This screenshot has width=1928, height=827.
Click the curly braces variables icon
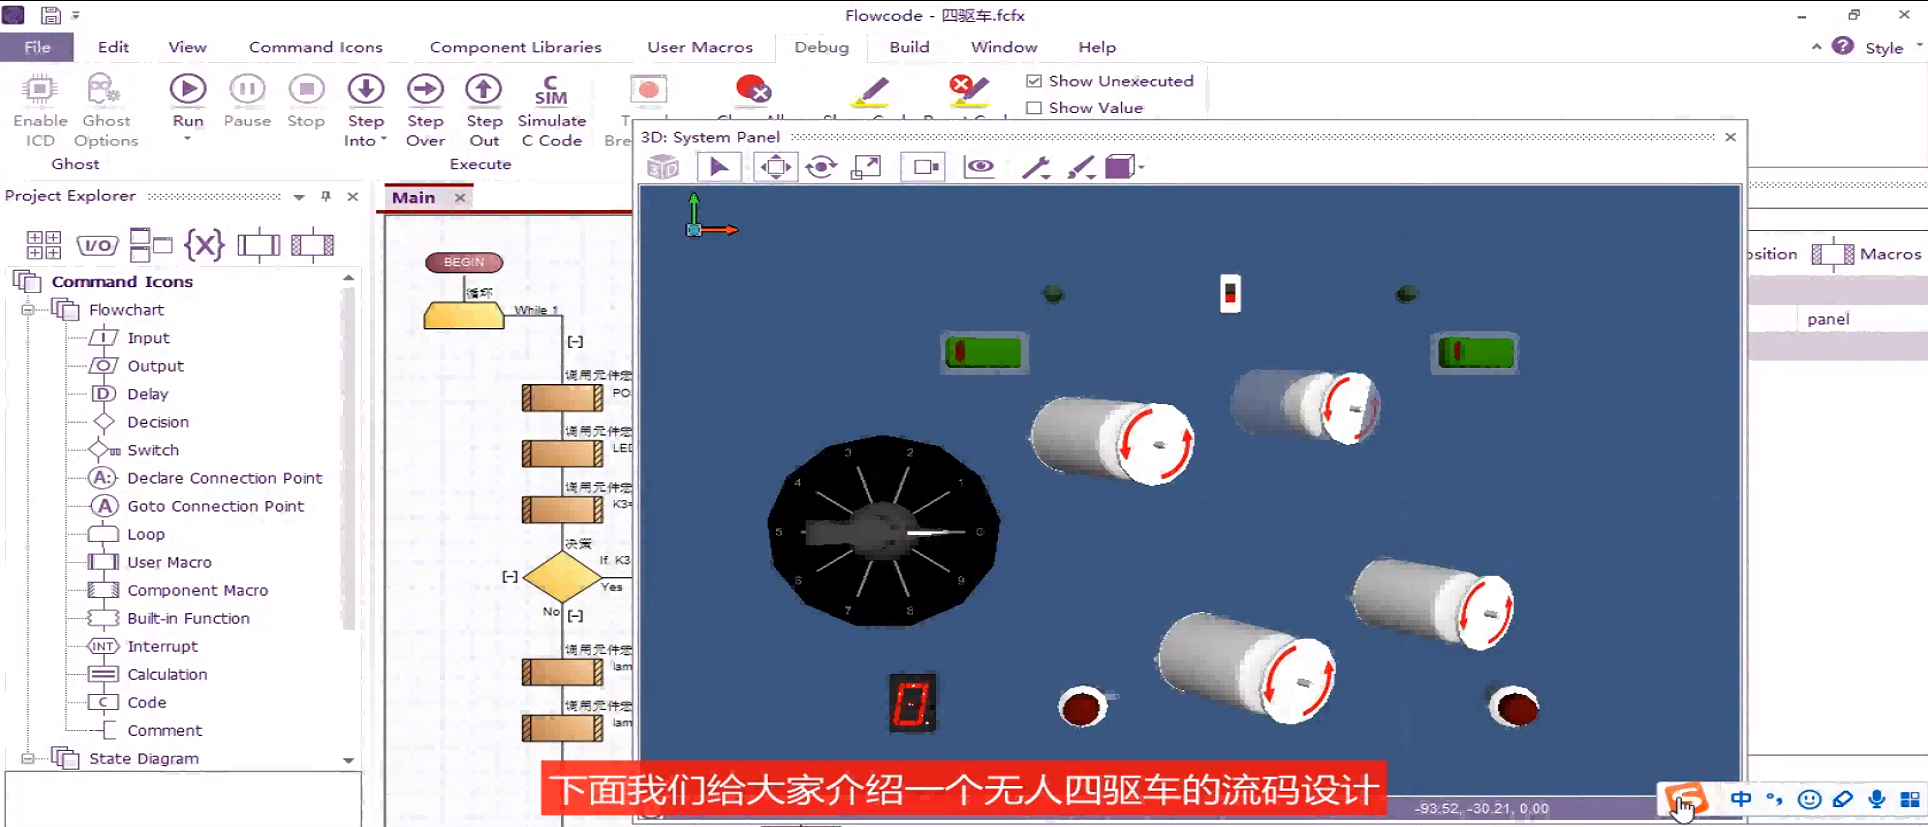pos(204,244)
